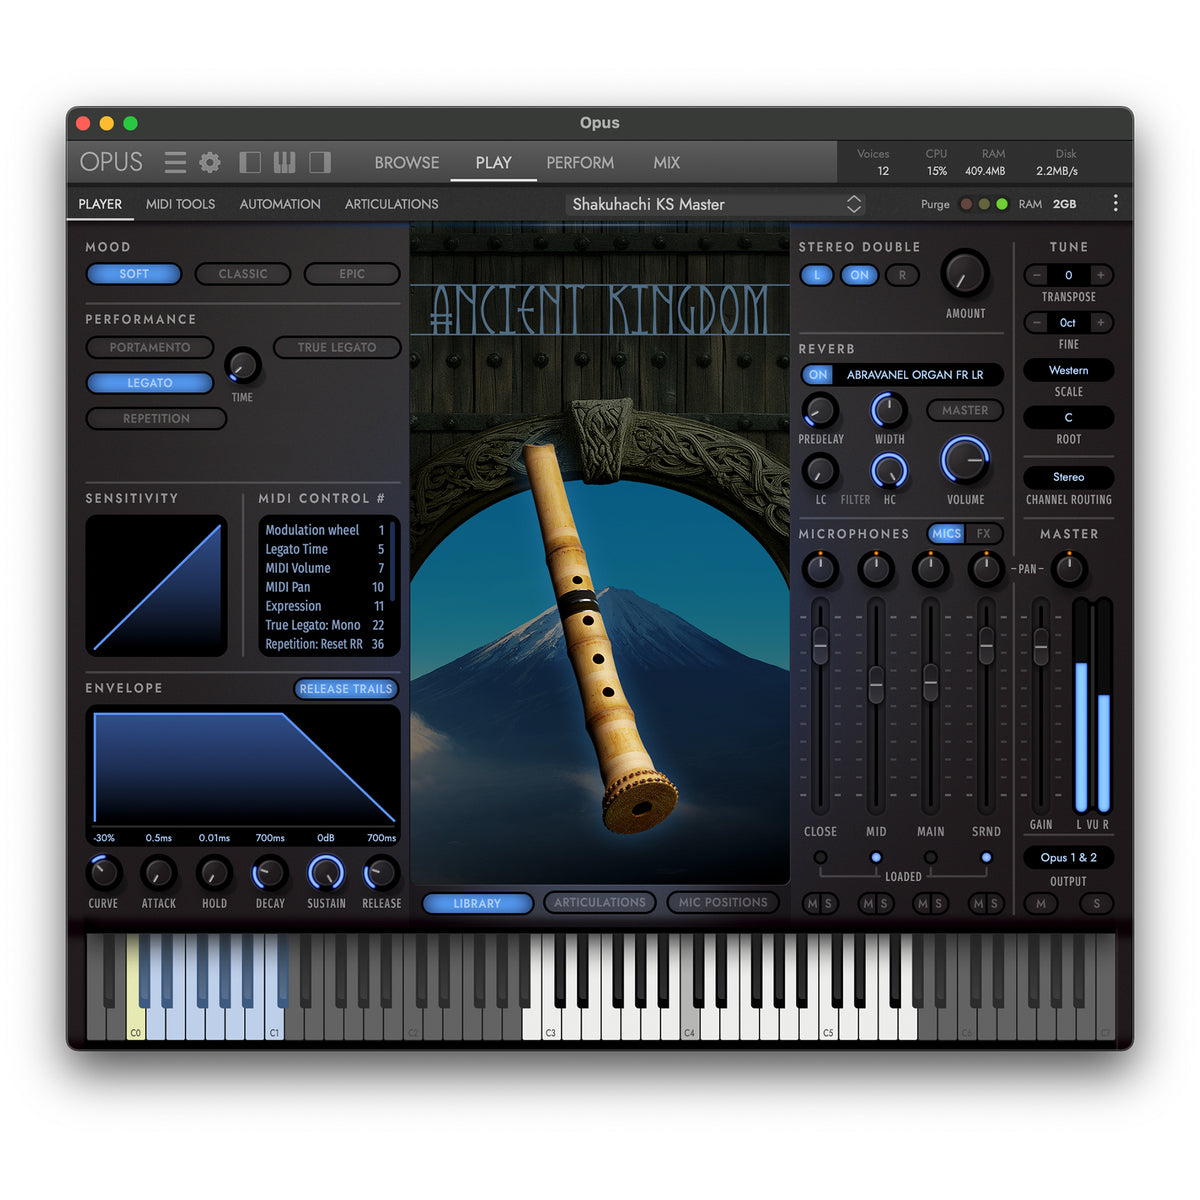Increase fine tune Oct plus button
1200x1200 pixels.
click(x=1101, y=322)
